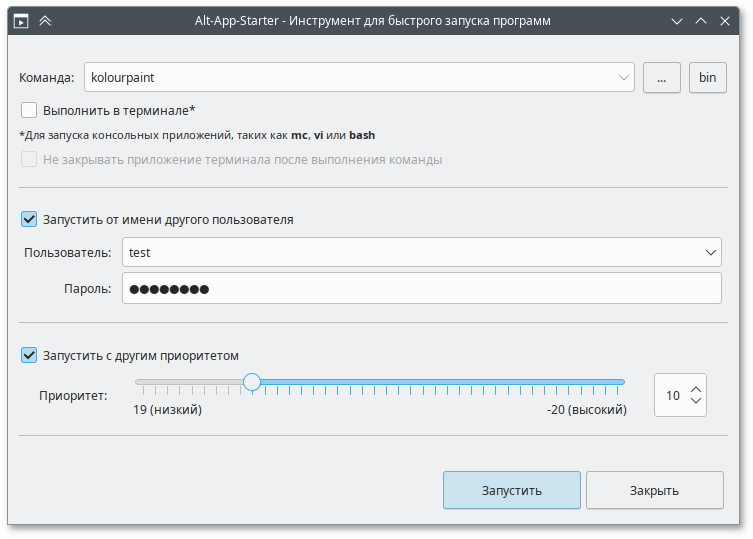The image size is (753, 539).
Task: Decrease priority value with the down arrow
Action: click(696, 403)
